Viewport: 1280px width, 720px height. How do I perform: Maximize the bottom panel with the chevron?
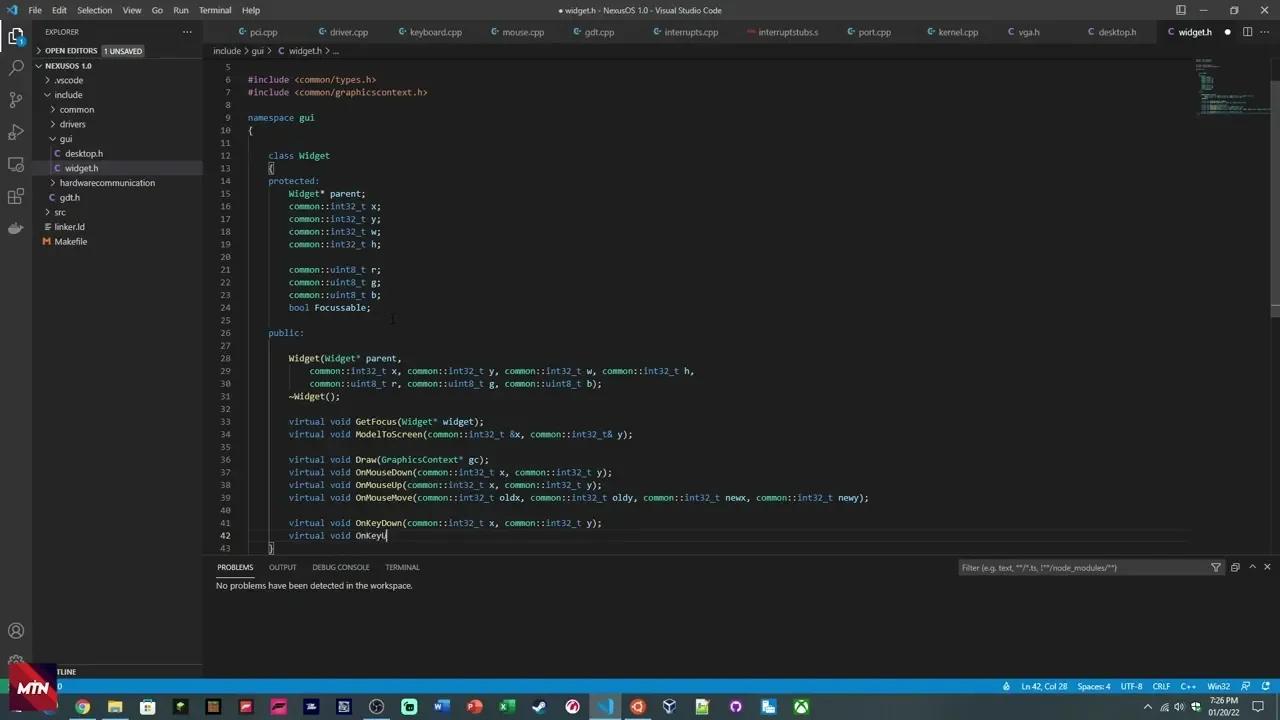click(1252, 567)
